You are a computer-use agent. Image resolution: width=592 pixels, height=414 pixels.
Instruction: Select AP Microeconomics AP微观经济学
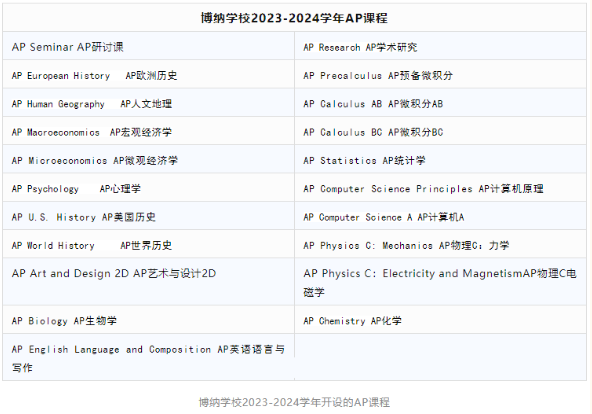point(148,159)
